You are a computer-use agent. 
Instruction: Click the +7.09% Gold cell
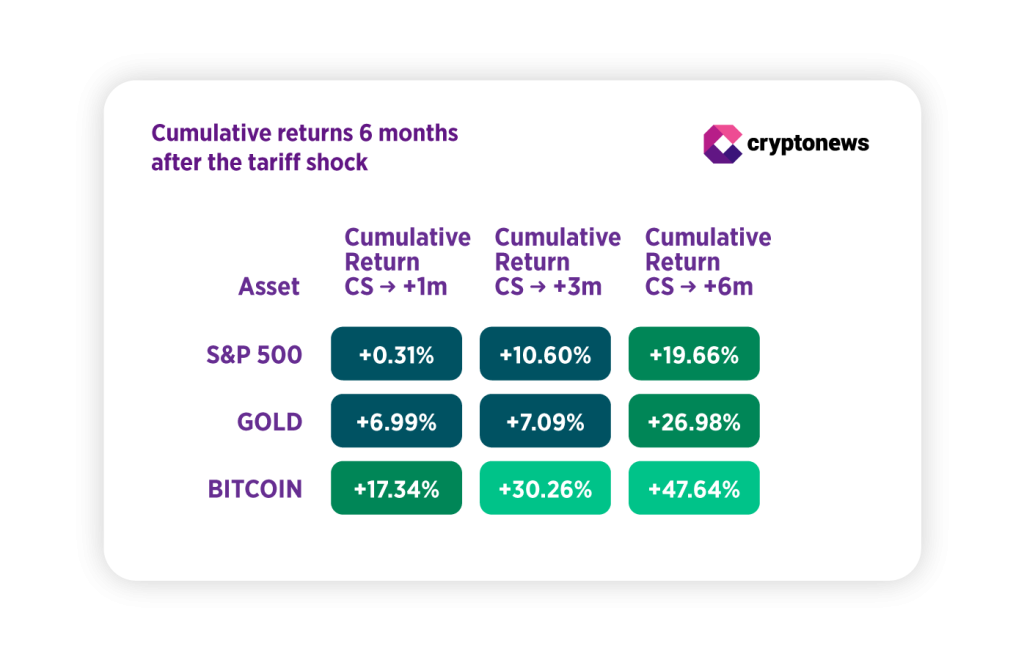point(545,421)
